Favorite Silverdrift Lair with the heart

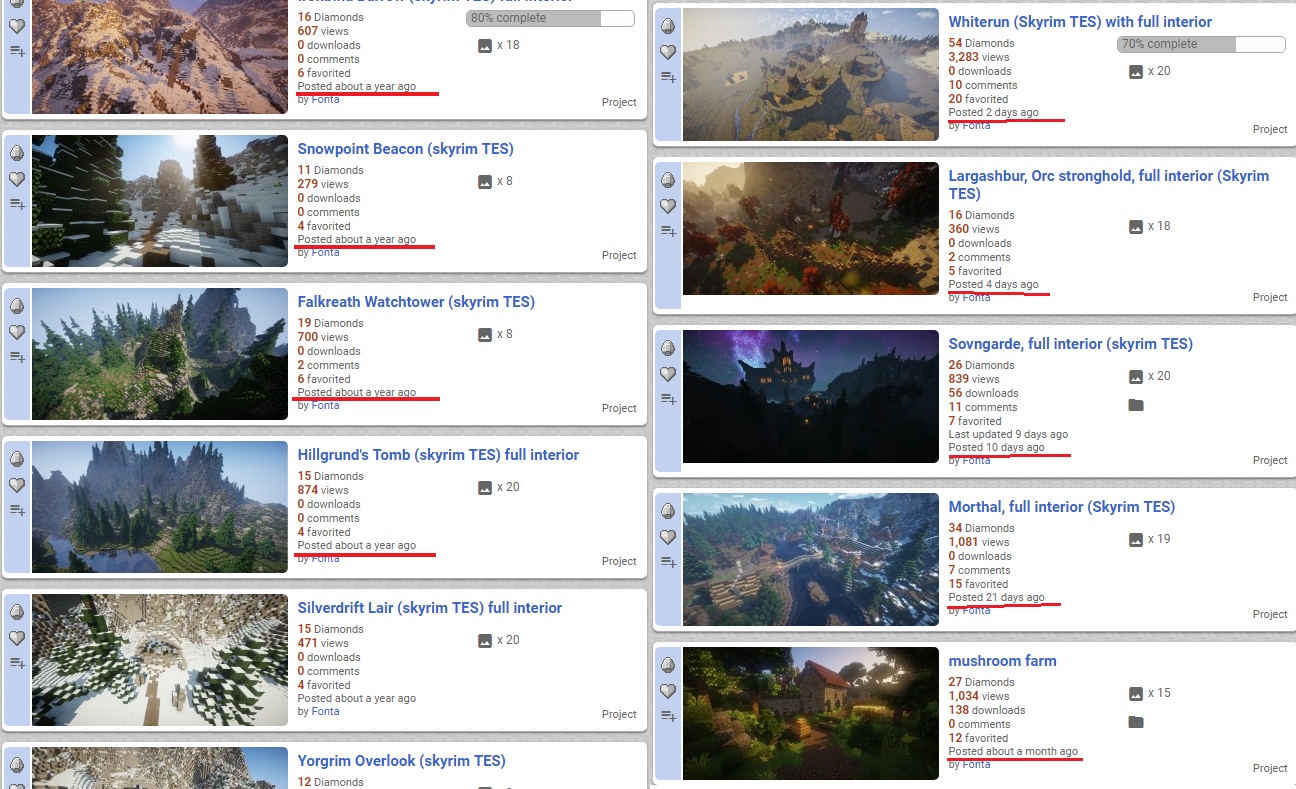pos(17,638)
